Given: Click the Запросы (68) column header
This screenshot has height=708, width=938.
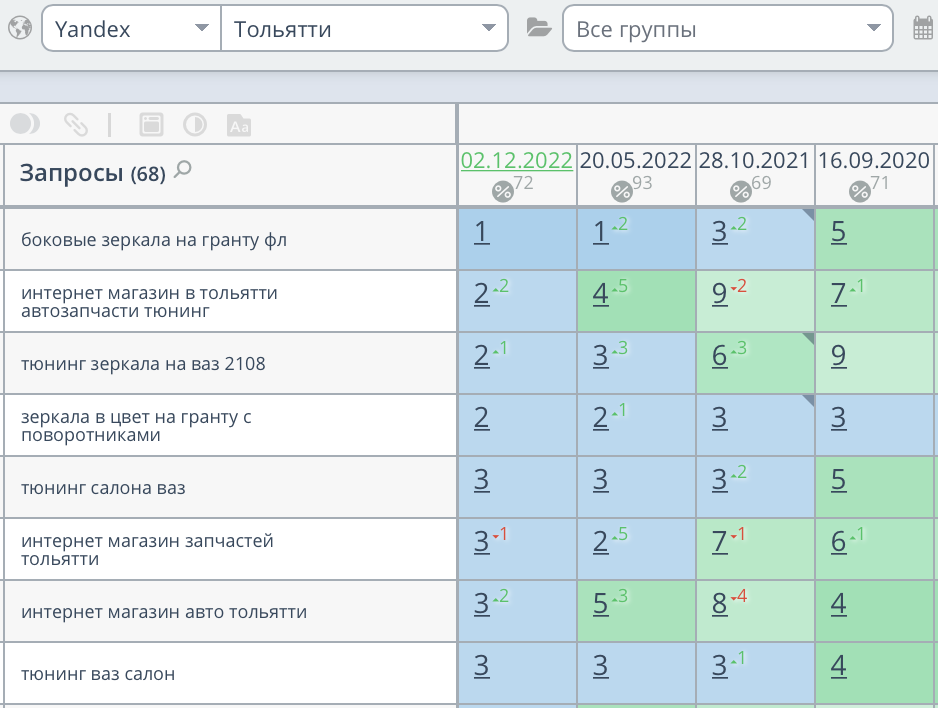Looking at the screenshot, I should pos(93,173).
